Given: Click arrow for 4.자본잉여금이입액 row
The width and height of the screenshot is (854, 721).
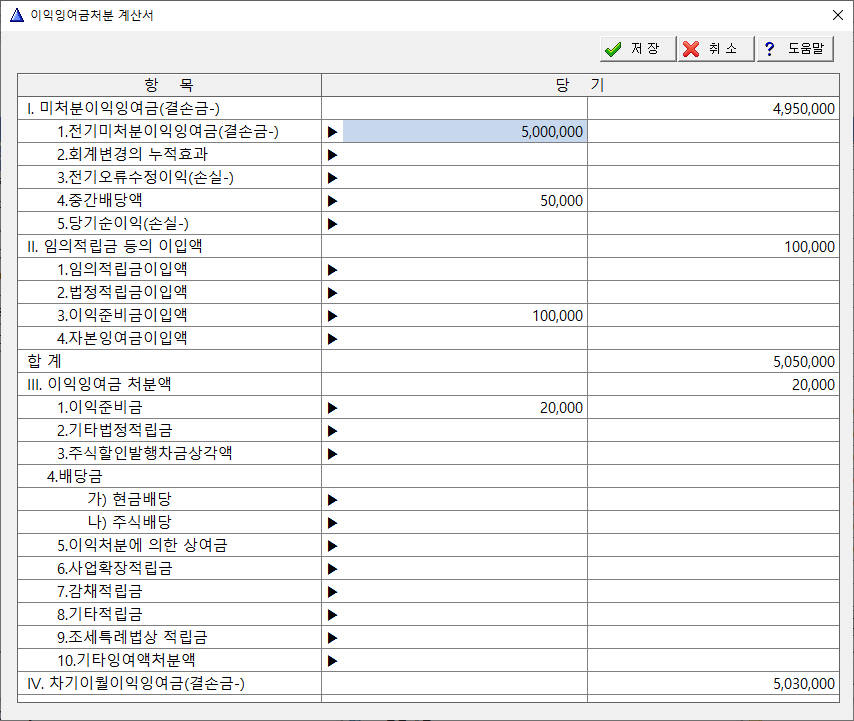Looking at the screenshot, I should [x=332, y=339].
